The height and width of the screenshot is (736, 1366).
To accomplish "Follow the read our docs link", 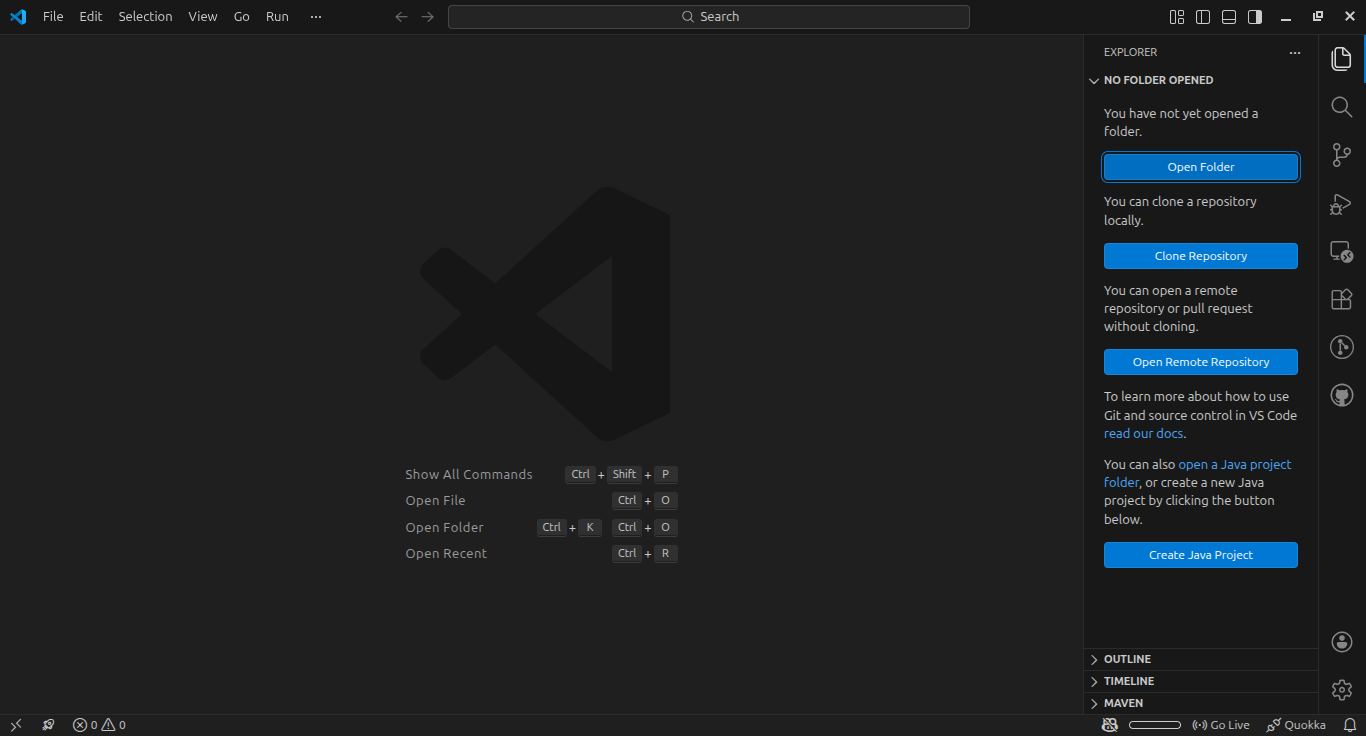I will click(1143, 434).
